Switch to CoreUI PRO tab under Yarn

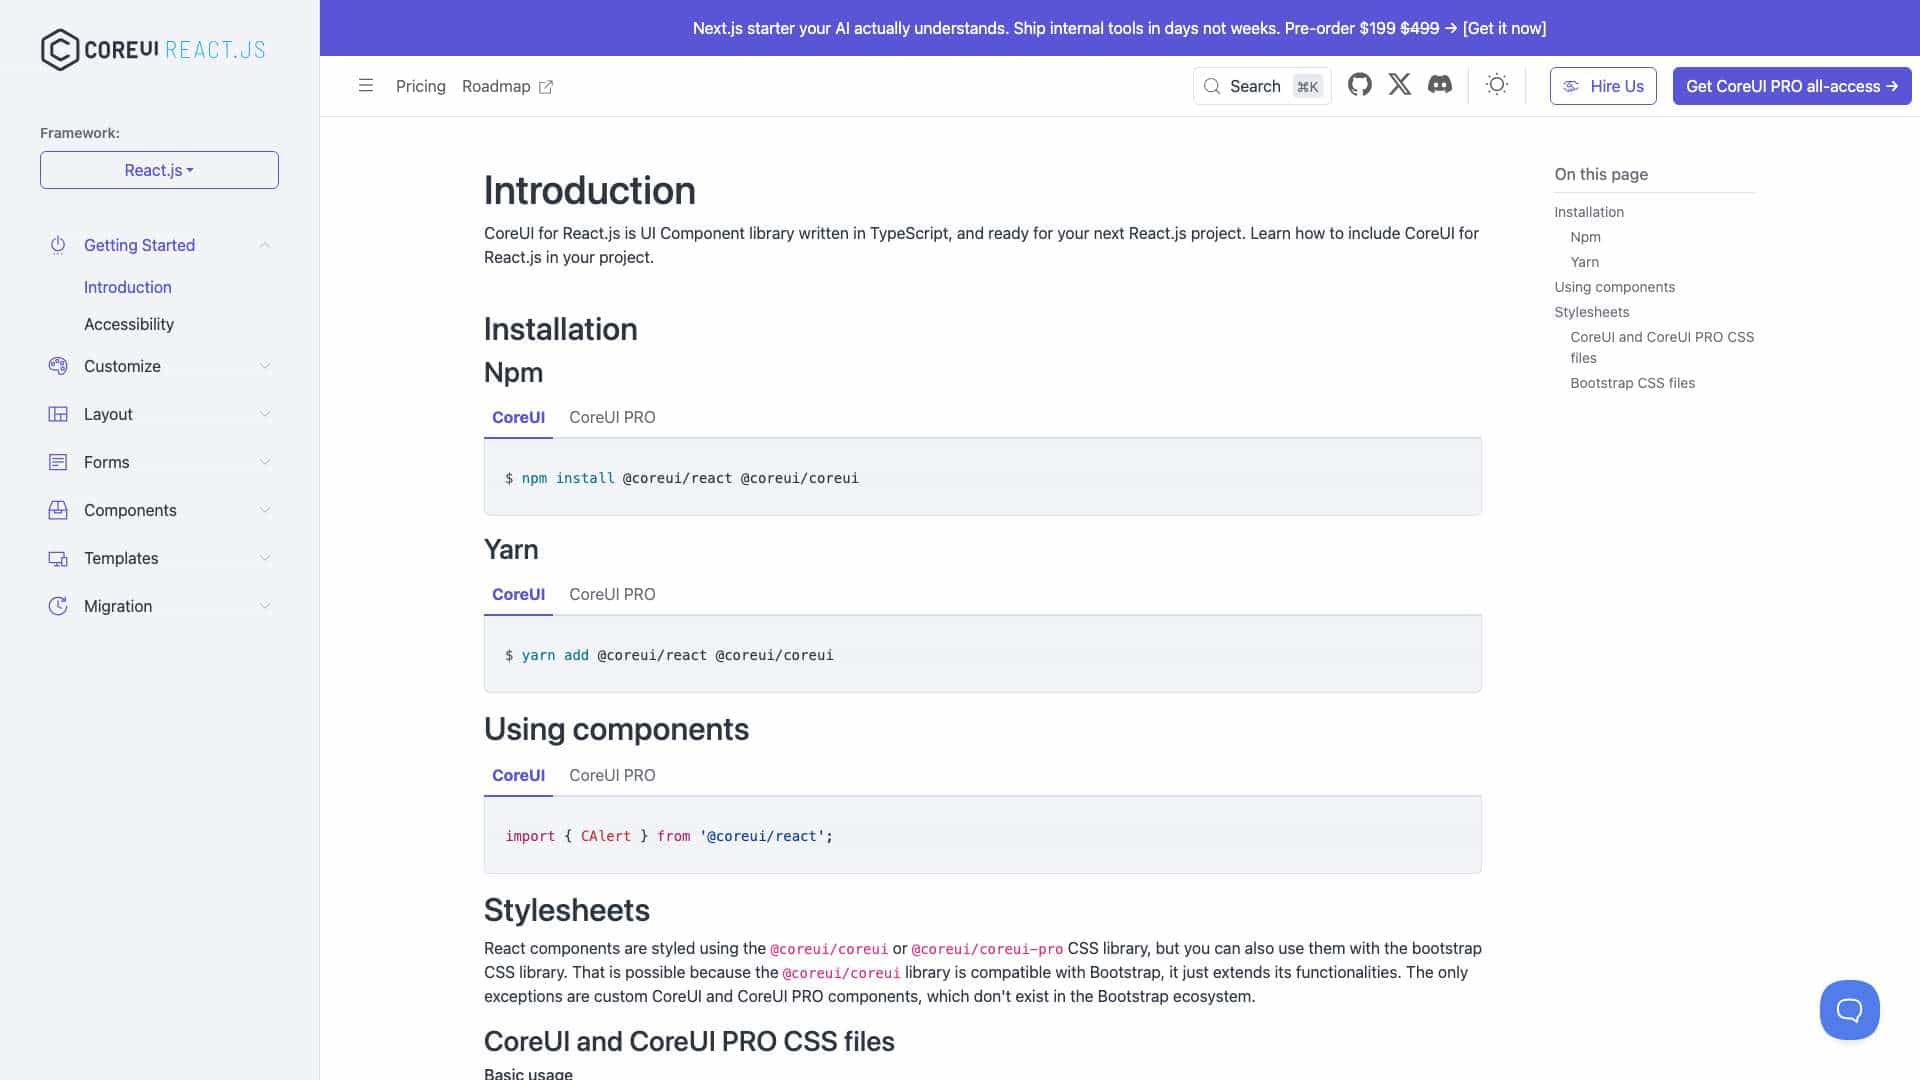point(612,594)
